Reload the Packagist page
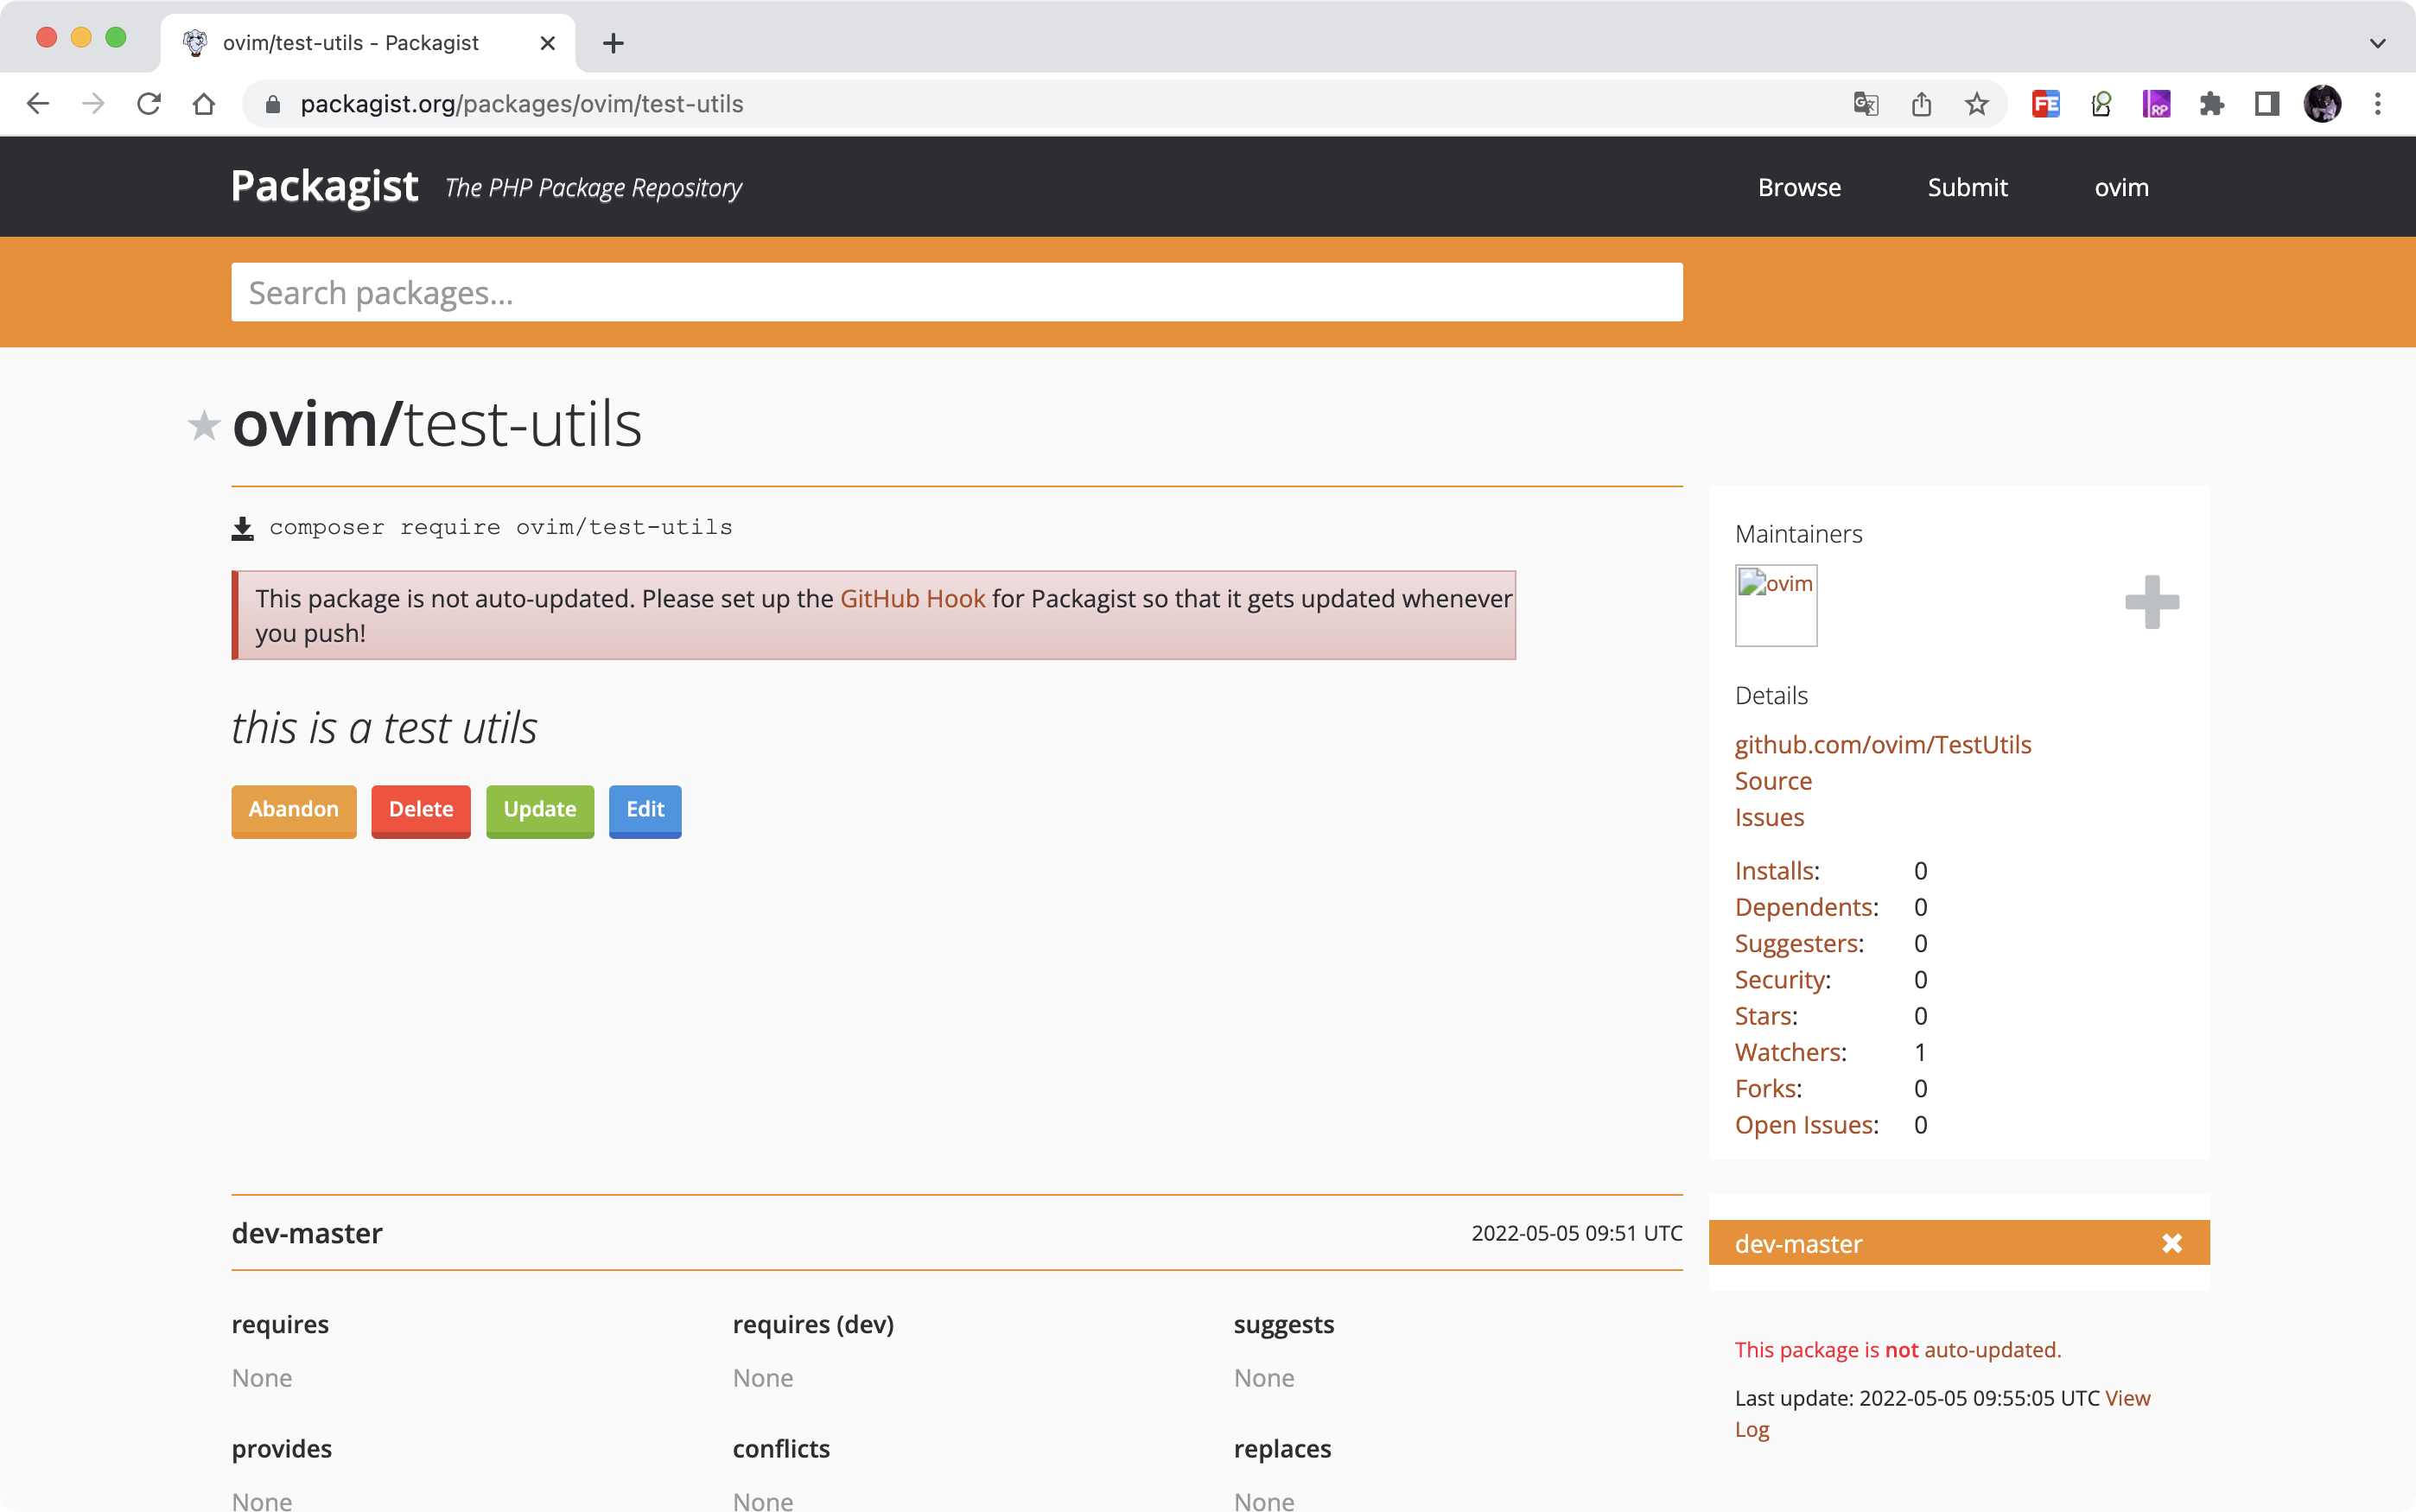The width and height of the screenshot is (2416, 1512). click(x=149, y=104)
